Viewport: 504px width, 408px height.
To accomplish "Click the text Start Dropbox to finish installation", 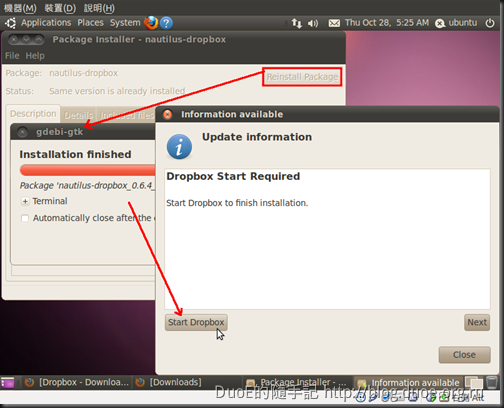I will 237,203.
